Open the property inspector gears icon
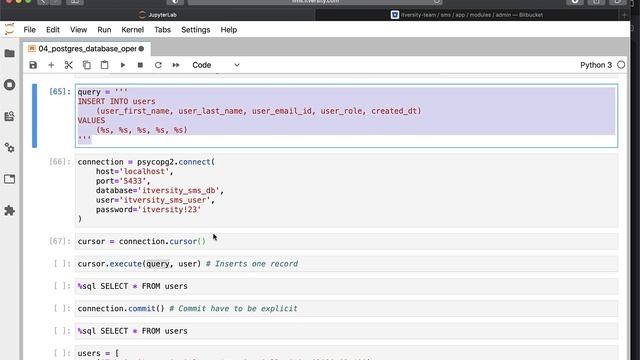This screenshot has height=360, width=640. coord(9,148)
